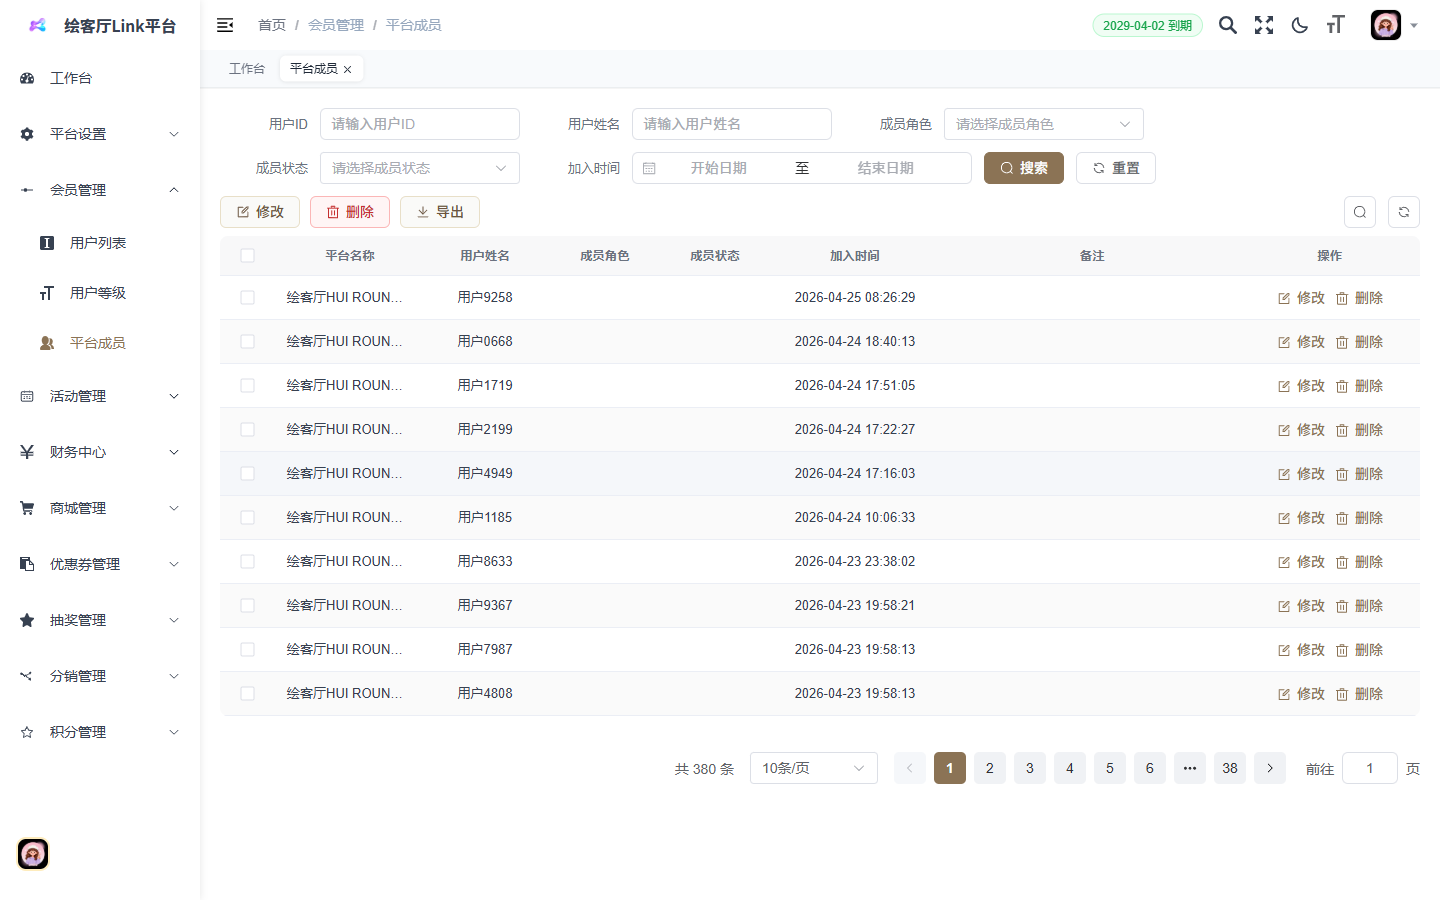Image resolution: width=1440 pixels, height=900 pixels.
Task: Click trash delete icon for 用户9258 row
Action: point(1342,298)
